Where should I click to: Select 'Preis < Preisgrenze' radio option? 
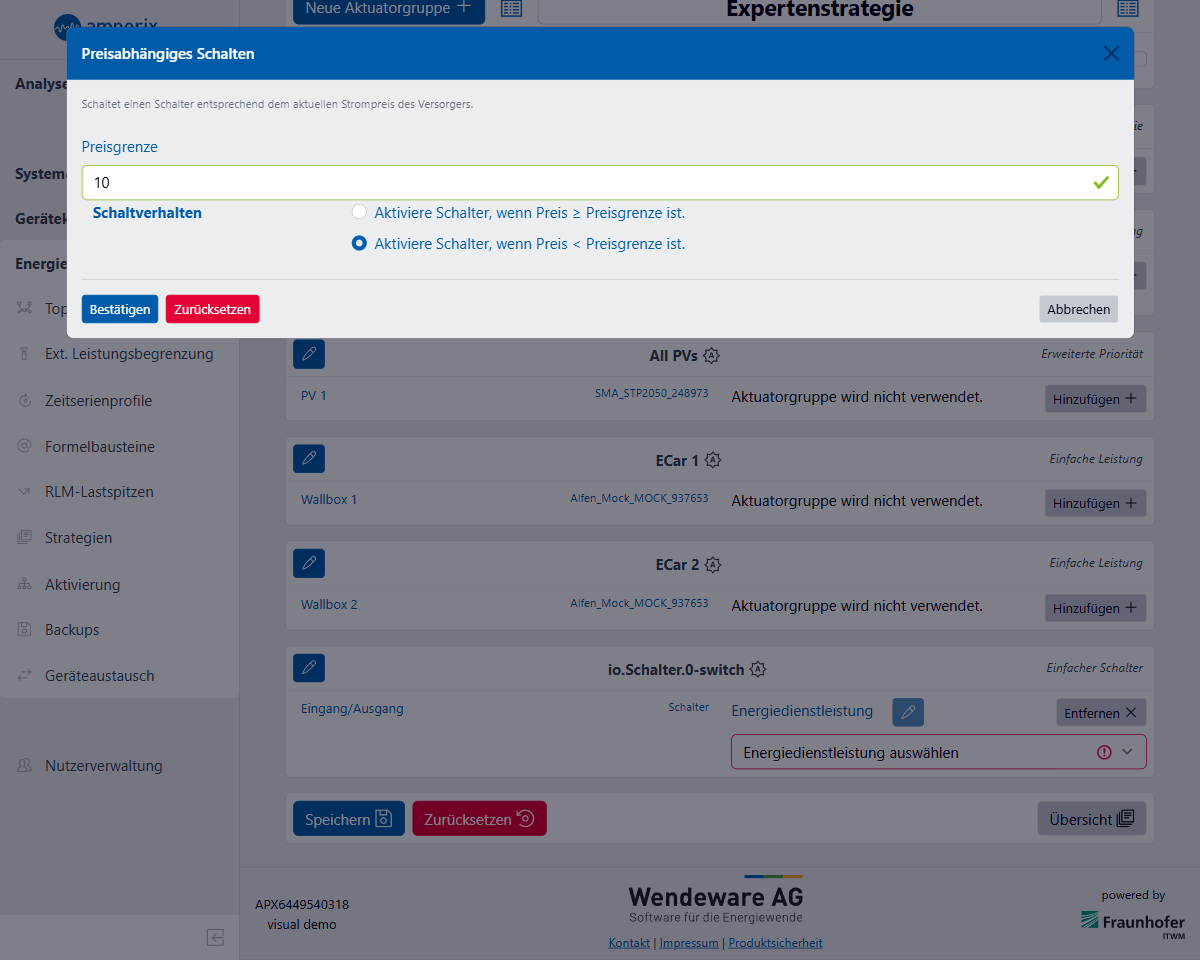[x=359, y=243]
